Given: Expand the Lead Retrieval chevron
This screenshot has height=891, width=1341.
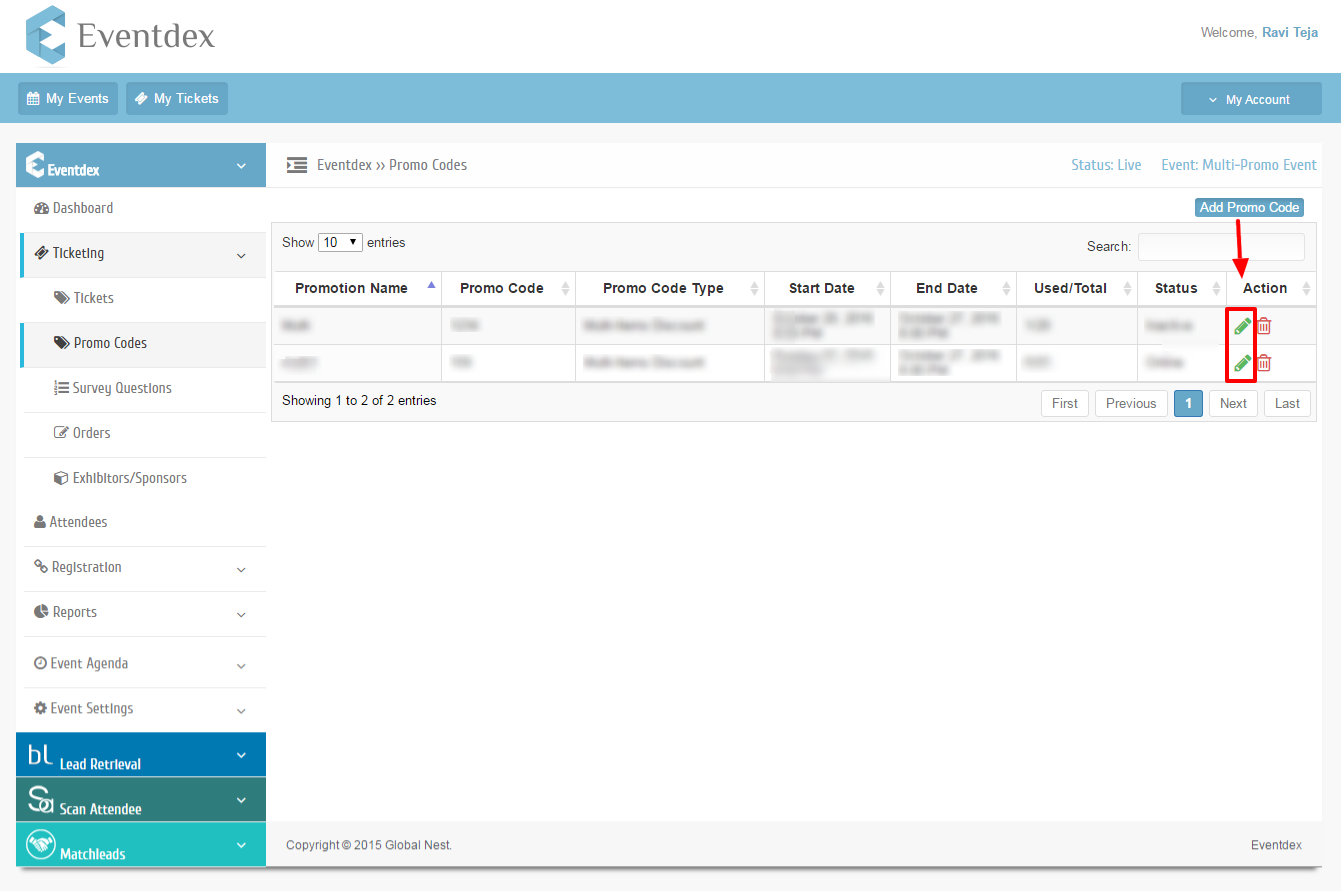Looking at the screenshot, I should tap(241, 755).
